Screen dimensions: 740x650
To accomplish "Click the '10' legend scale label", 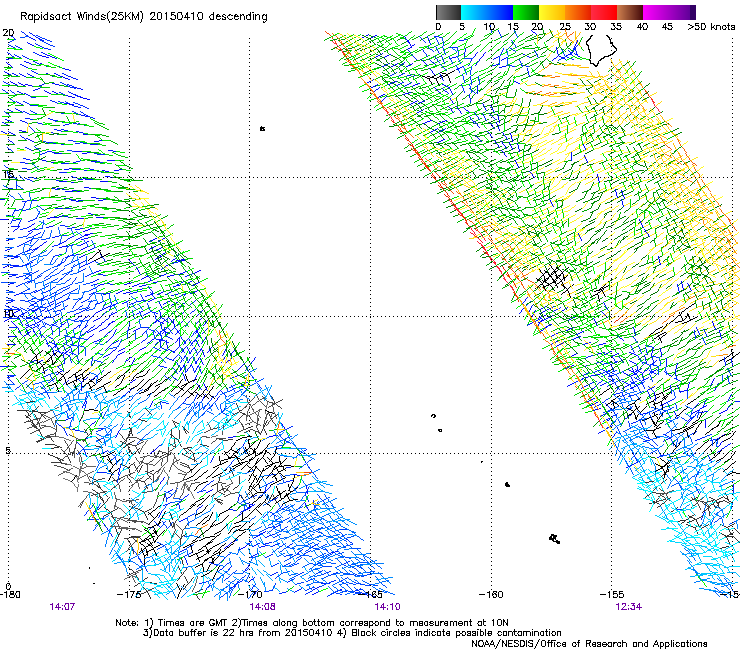I will (489, 27).
